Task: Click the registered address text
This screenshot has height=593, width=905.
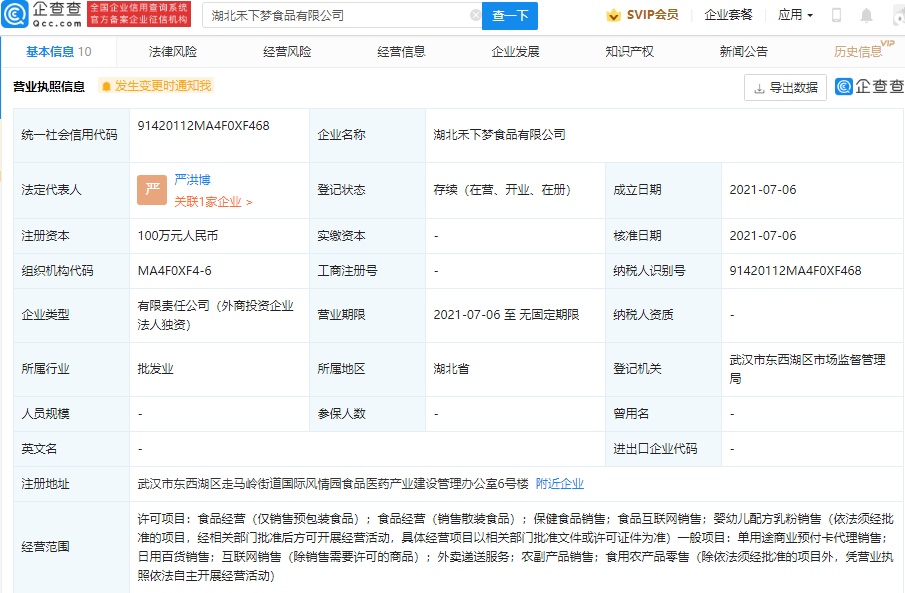Action: pos(332,484)
